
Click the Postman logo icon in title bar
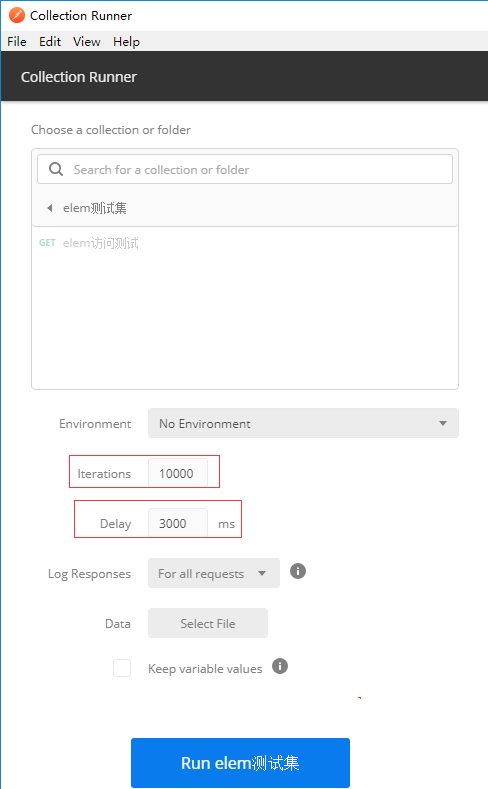click(x=17, y=15)
